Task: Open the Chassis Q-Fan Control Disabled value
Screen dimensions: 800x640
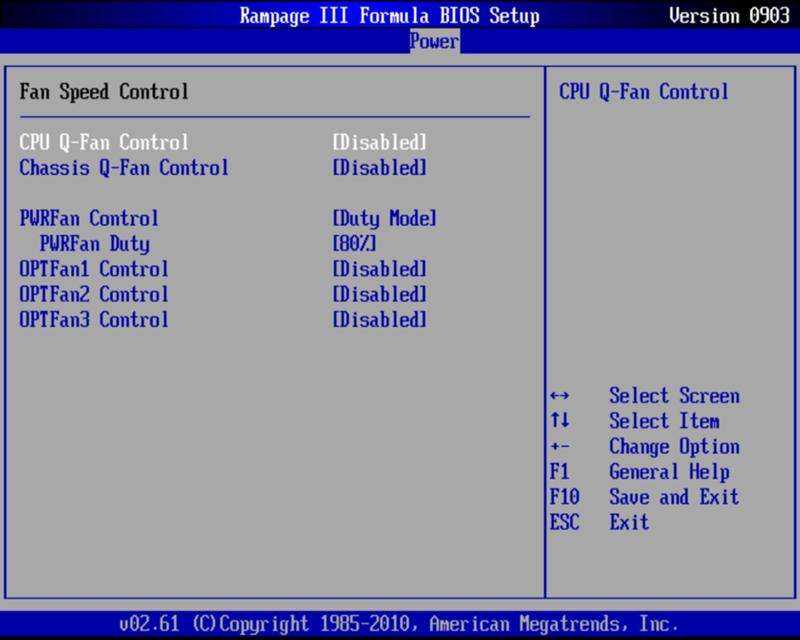Action: [380, 167]
